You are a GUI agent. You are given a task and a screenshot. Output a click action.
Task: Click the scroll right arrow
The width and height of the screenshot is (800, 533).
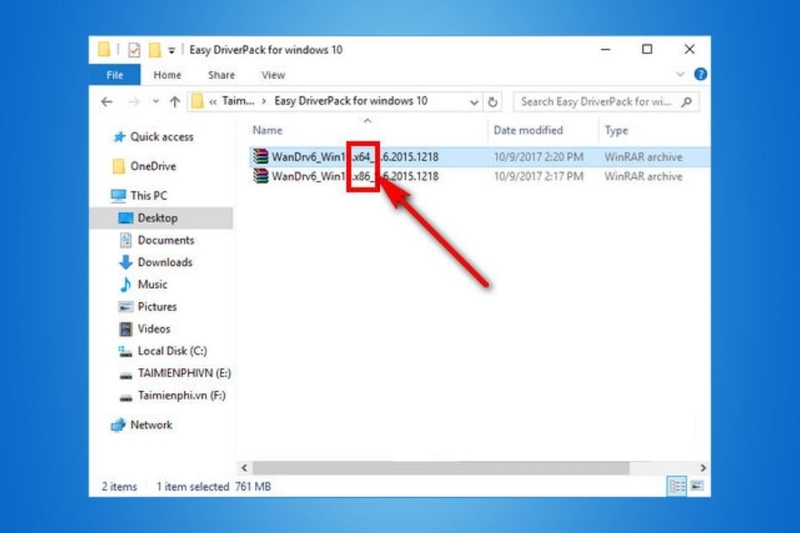point(703,468)
